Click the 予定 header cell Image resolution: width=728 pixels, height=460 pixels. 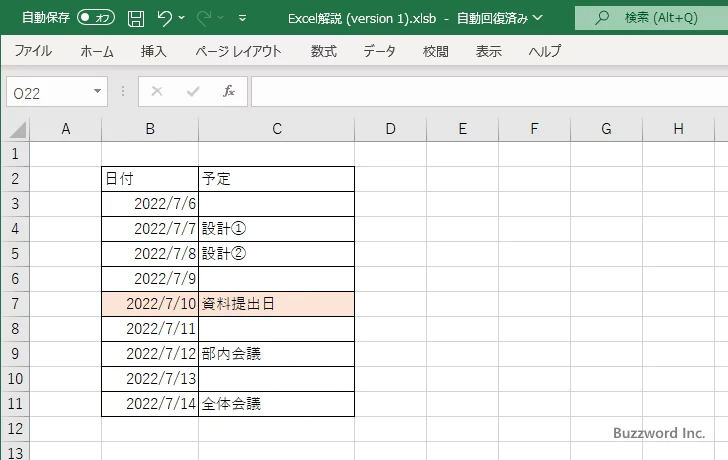coord(276,179)
